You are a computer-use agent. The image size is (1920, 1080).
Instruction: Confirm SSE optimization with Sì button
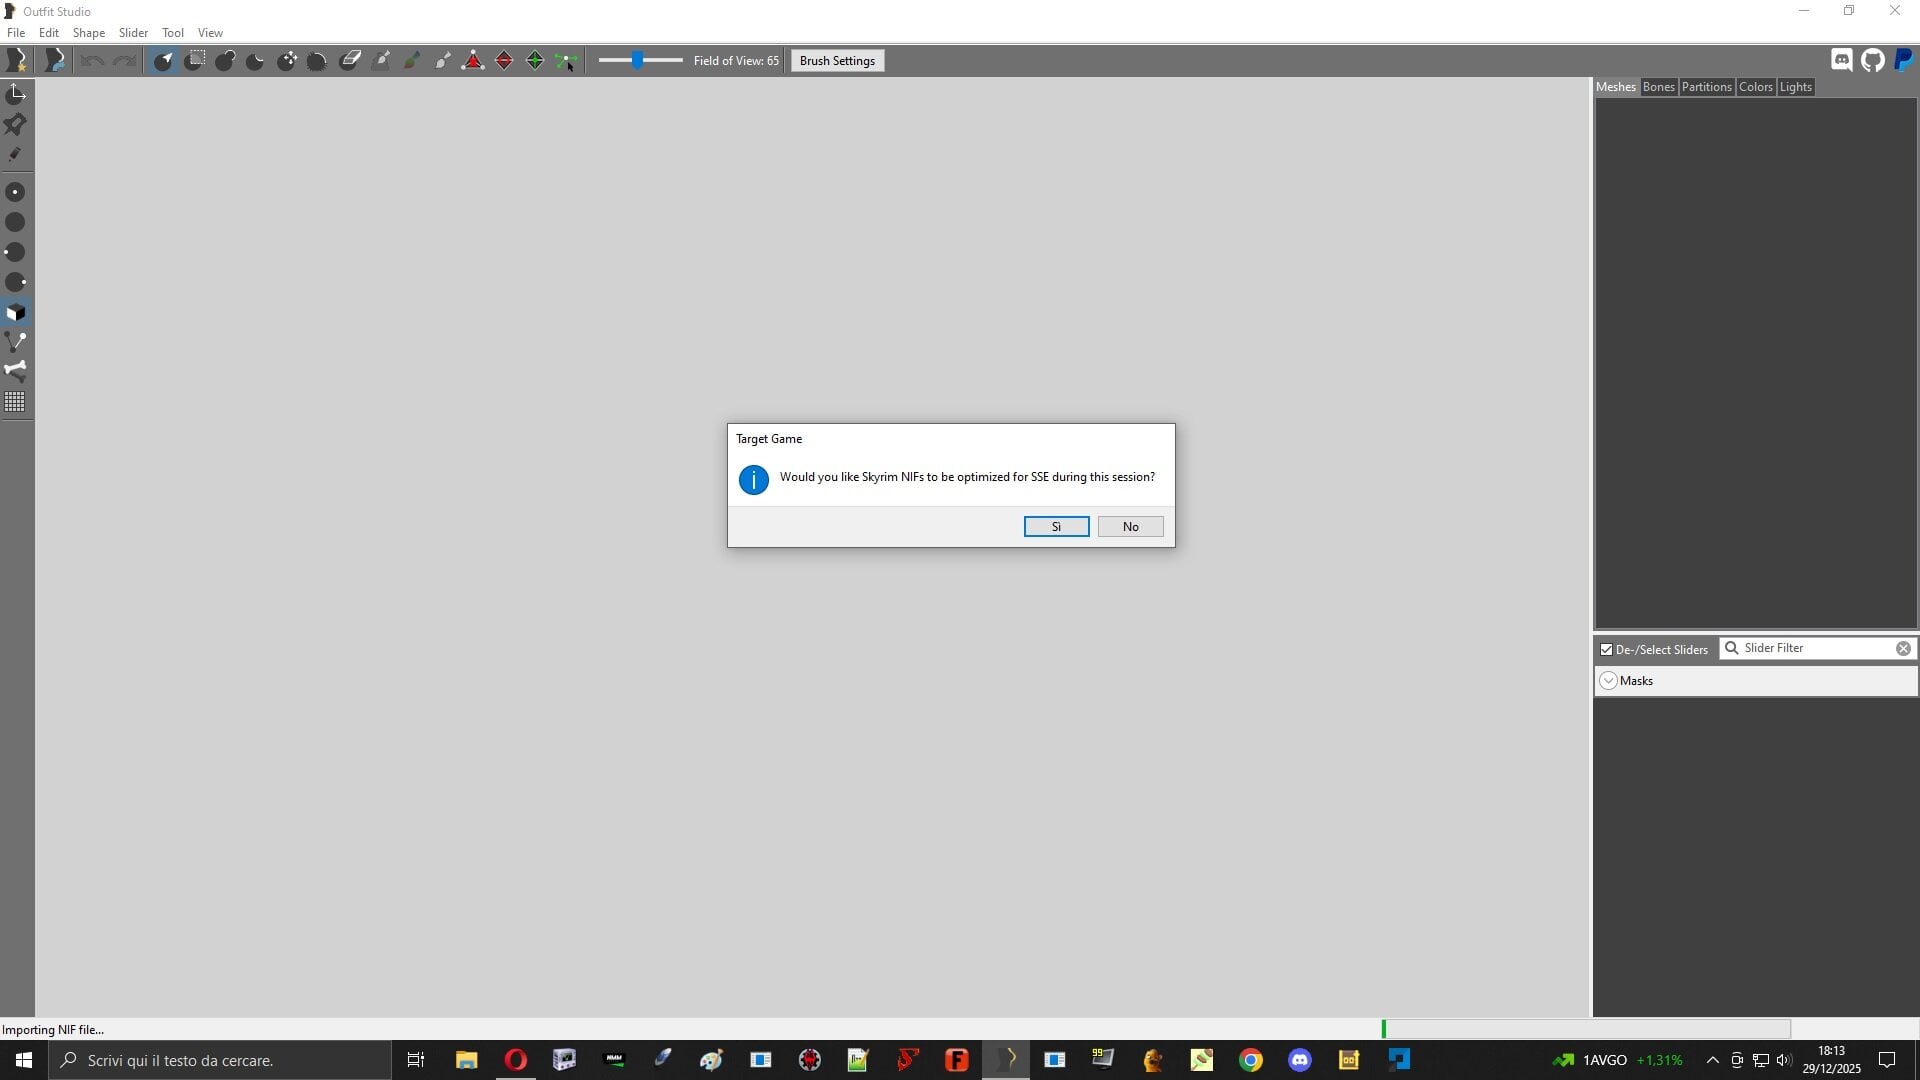1056,527
